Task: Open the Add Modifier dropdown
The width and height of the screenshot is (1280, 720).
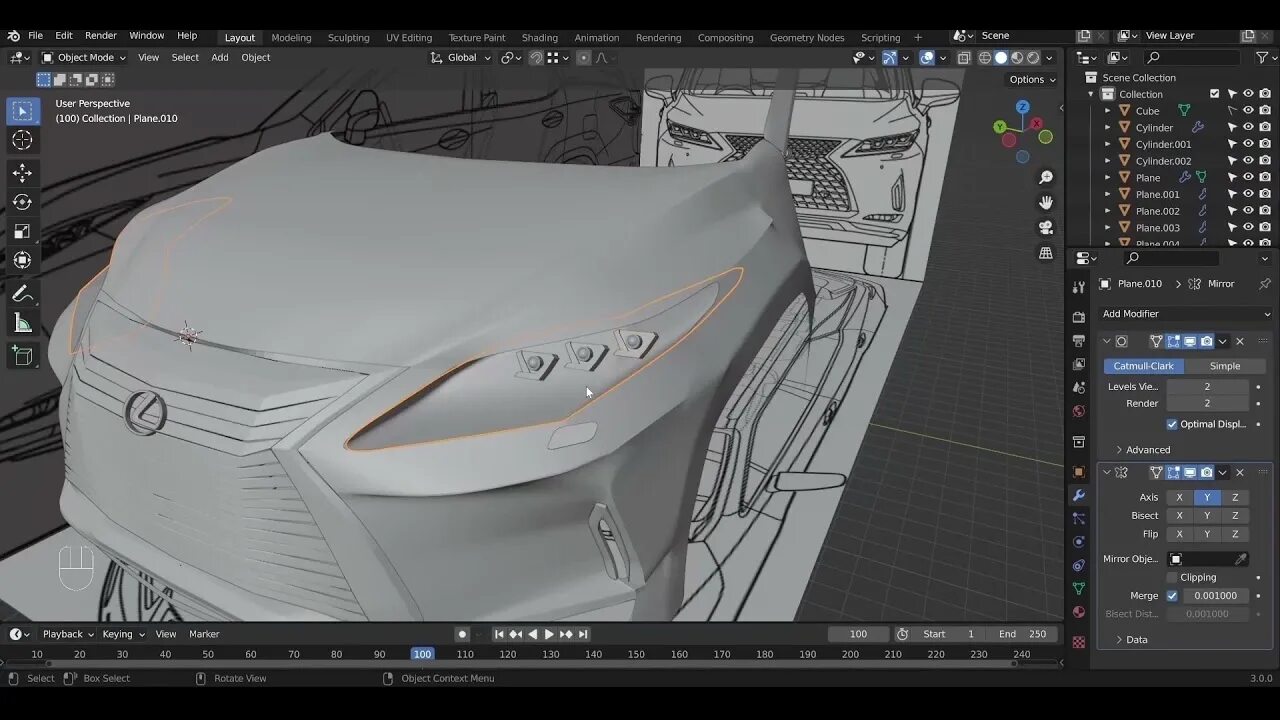Action: 1185,314
